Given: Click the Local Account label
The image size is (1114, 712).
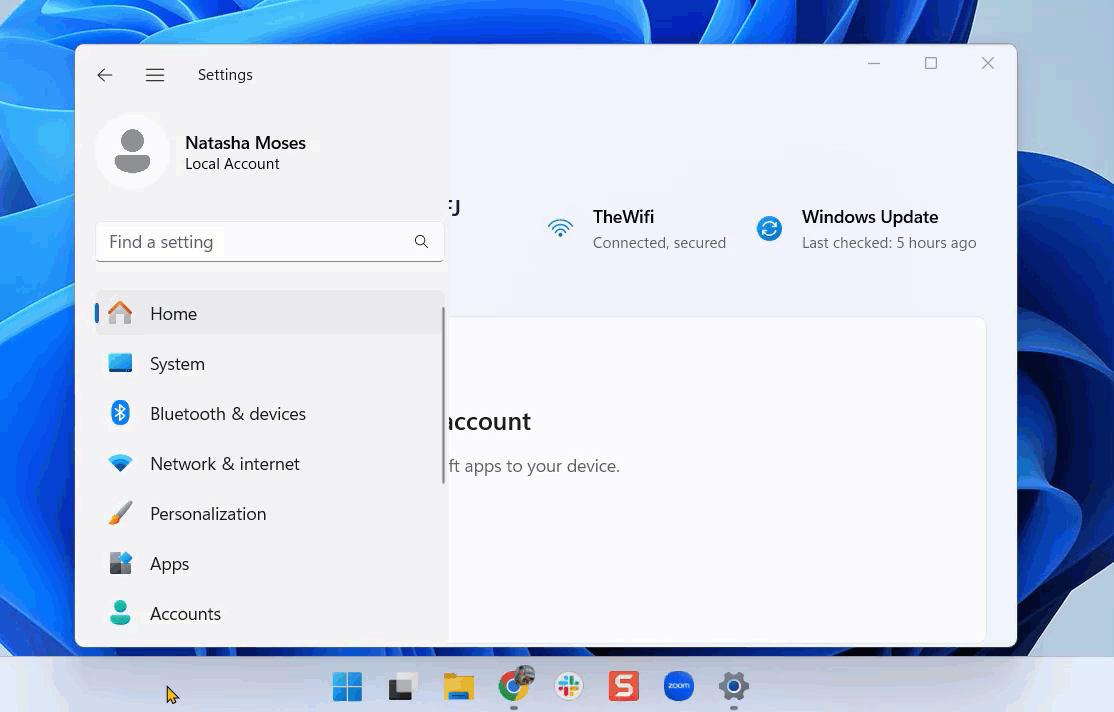Looking at the screenshot, I should pos(232,164).
